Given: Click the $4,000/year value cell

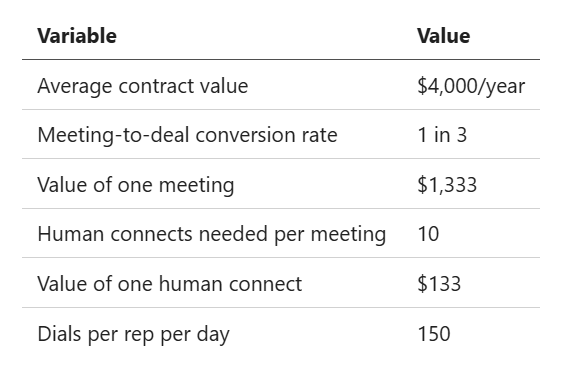Looking at the screenshot, I should coord(471,86).
